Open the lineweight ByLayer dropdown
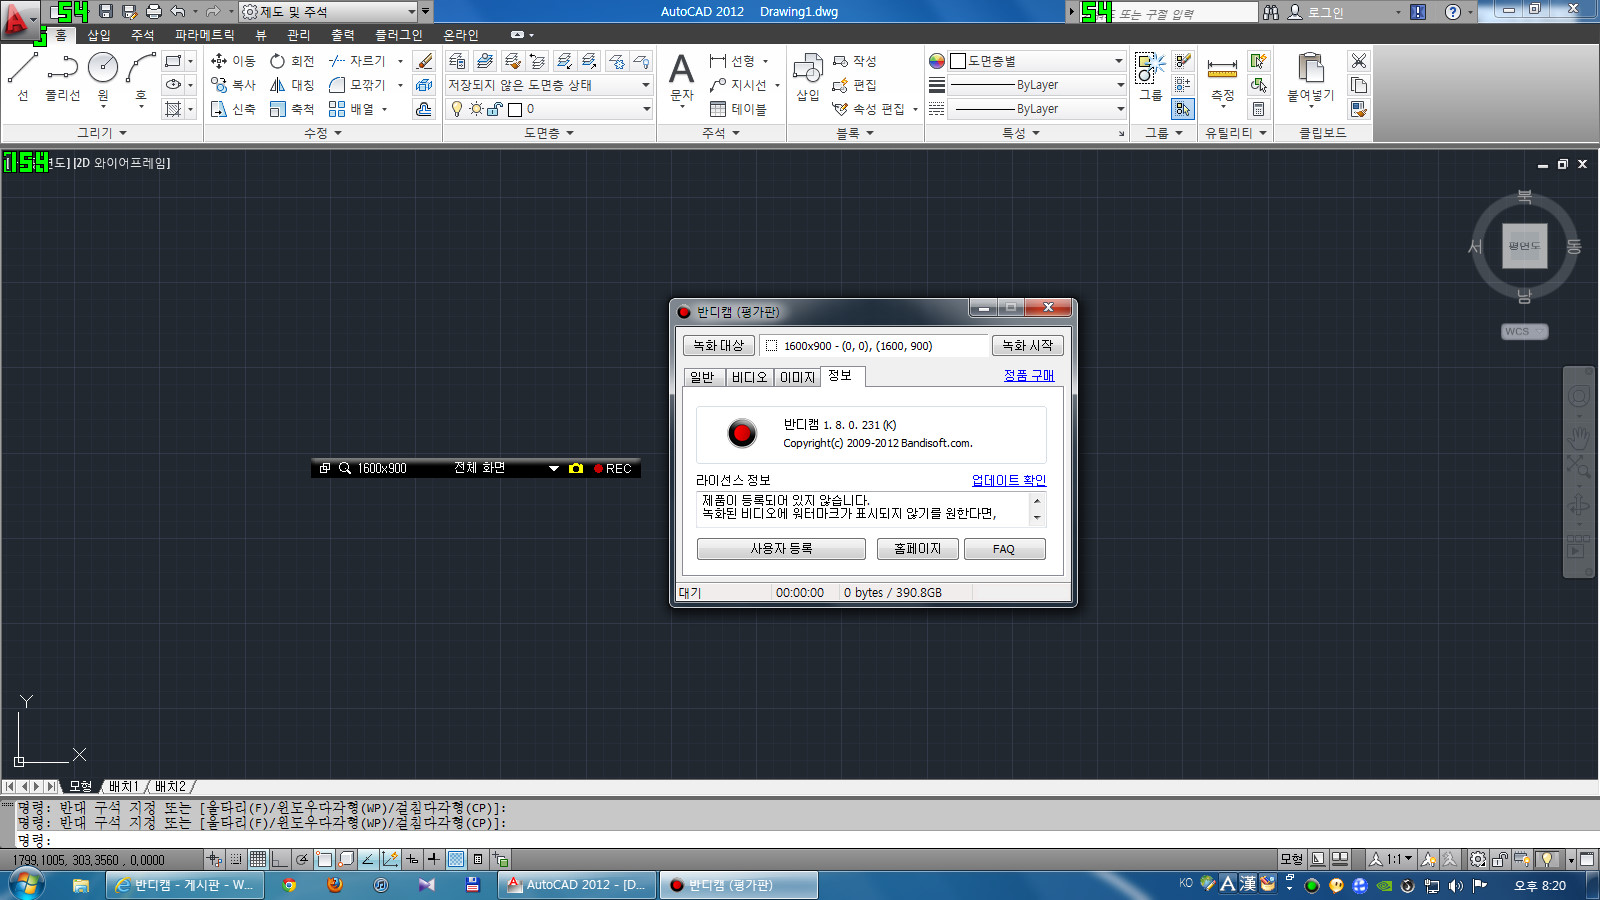 1037,85
